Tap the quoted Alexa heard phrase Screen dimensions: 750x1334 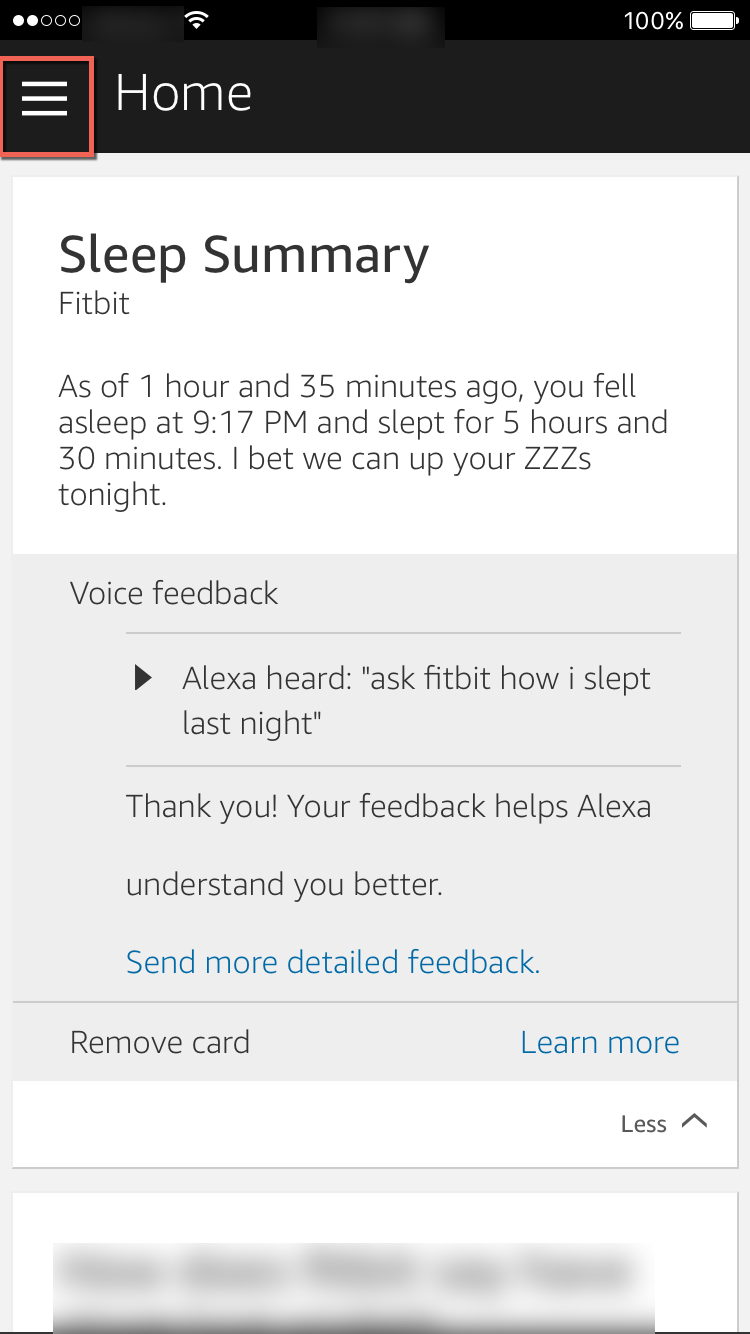tap(416, 700)
